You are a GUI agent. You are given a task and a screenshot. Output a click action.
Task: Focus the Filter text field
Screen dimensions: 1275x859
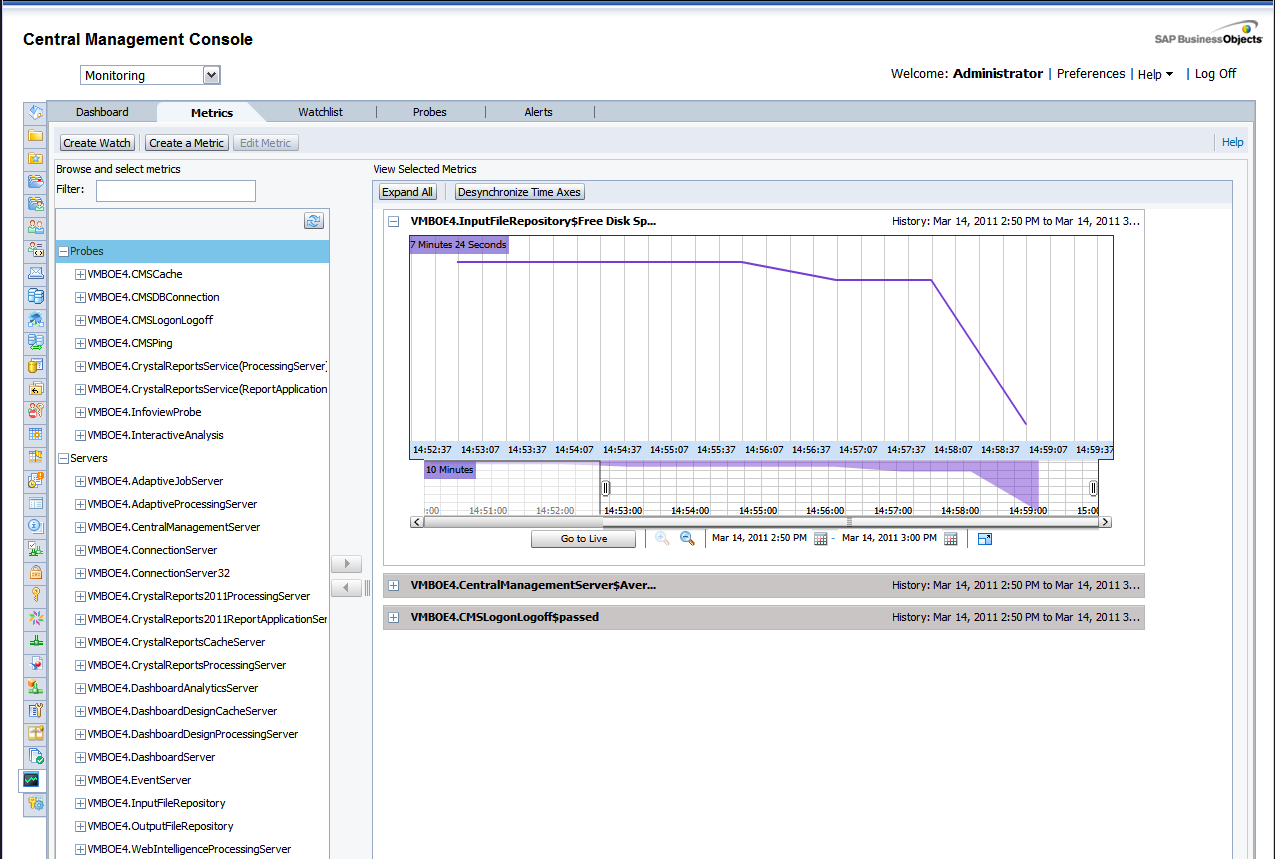(x=176, y=191)
